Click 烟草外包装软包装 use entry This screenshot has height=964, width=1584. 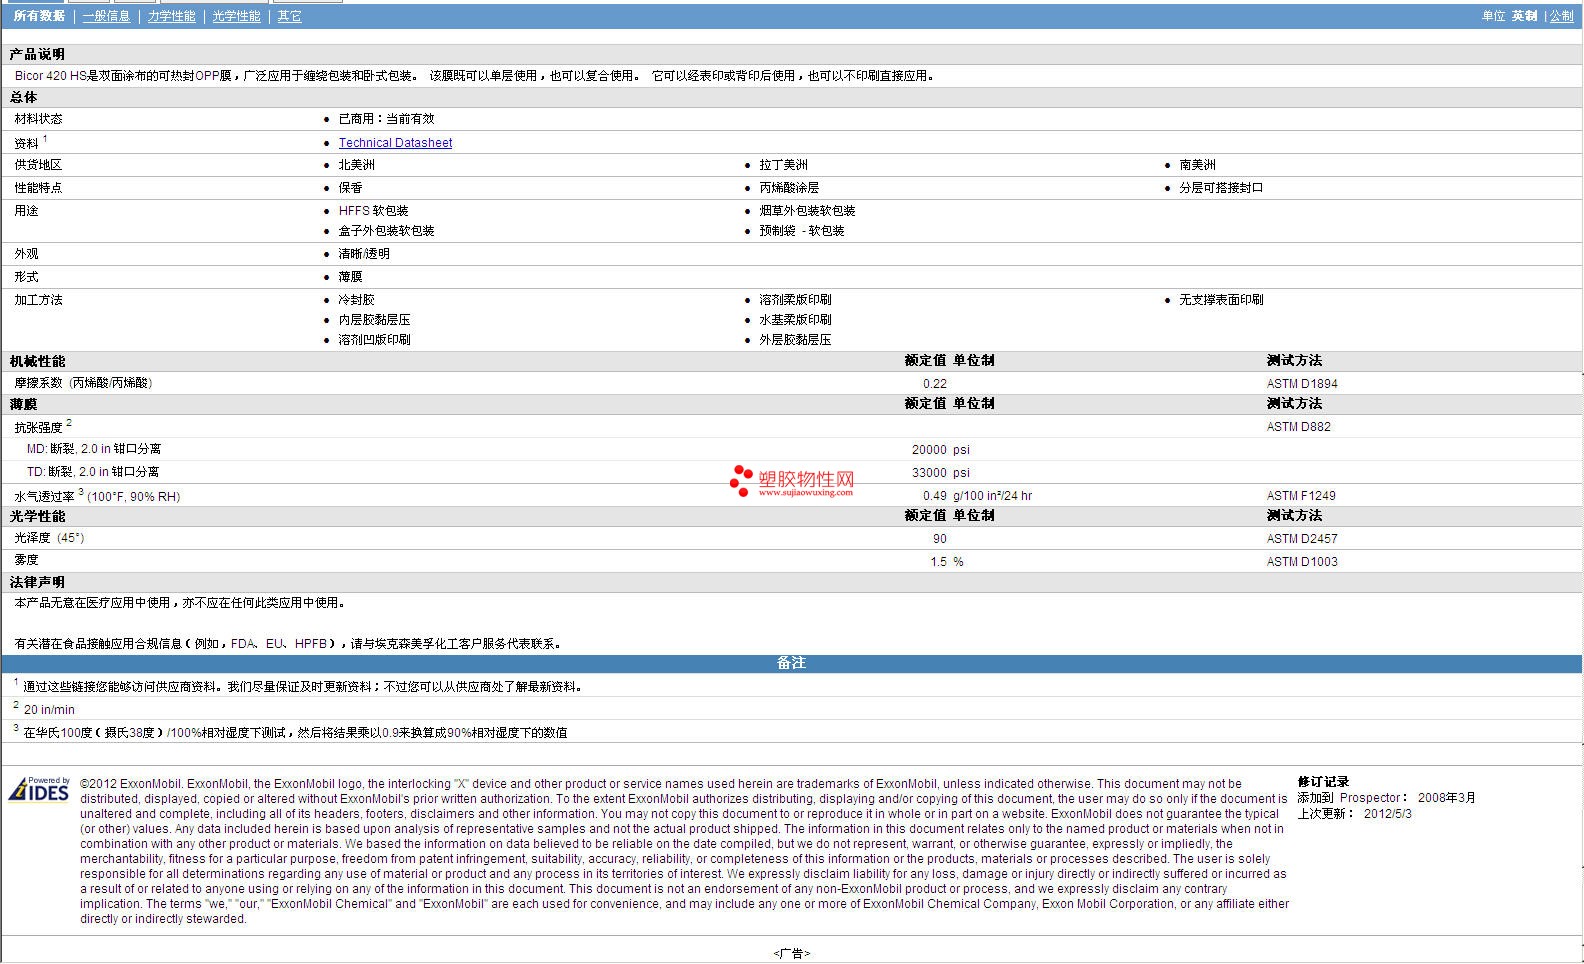pyautogui.click(x=807, y=211)
